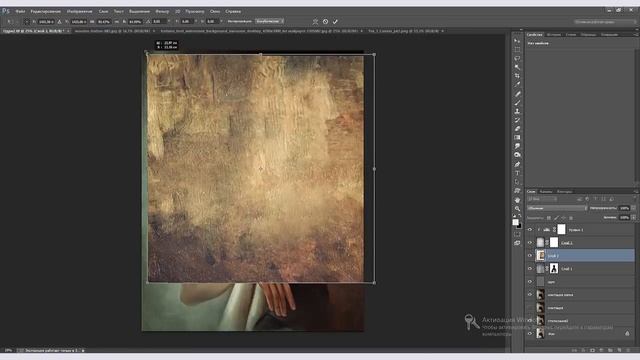The height and width of the screenshot is (360, 640).
Task: Select the Move tool
Action: (517, 41)
